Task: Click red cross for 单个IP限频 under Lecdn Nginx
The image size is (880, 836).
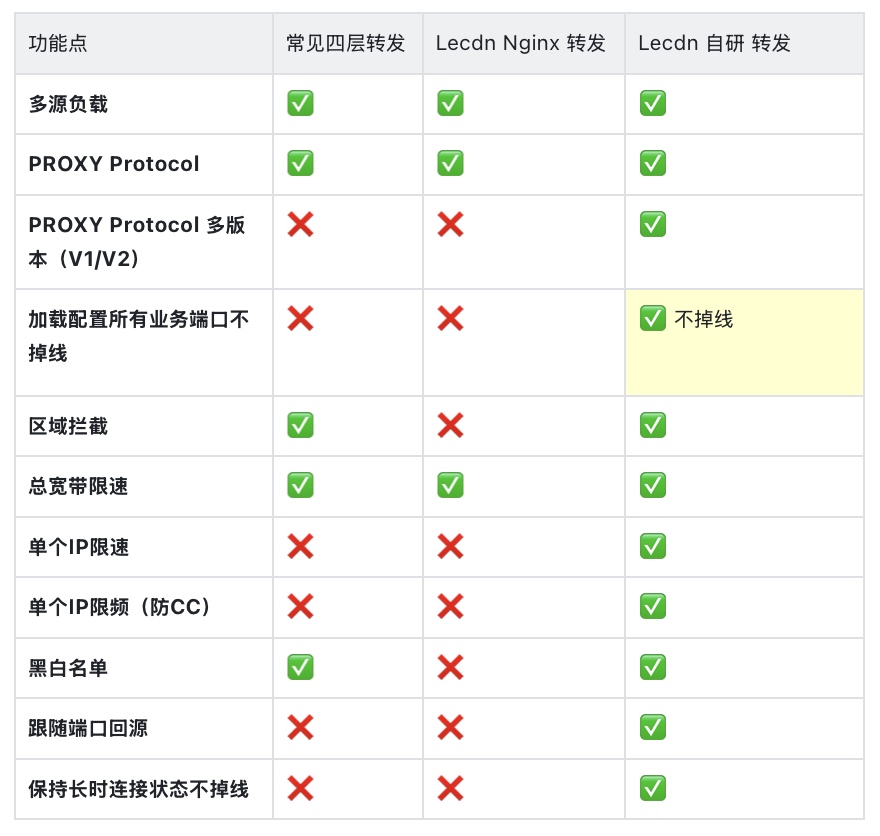Action: (x=450, y=606)
